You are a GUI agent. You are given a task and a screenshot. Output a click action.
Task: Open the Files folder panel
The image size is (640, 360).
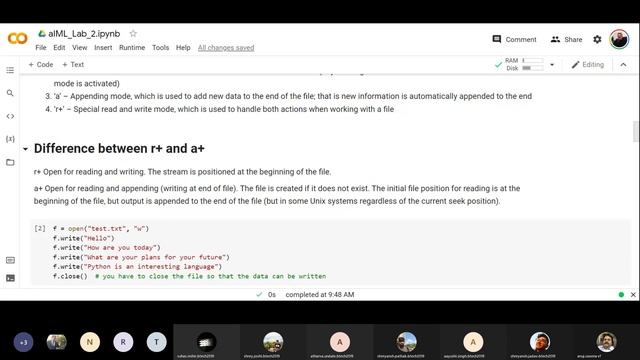coord(10,162)
